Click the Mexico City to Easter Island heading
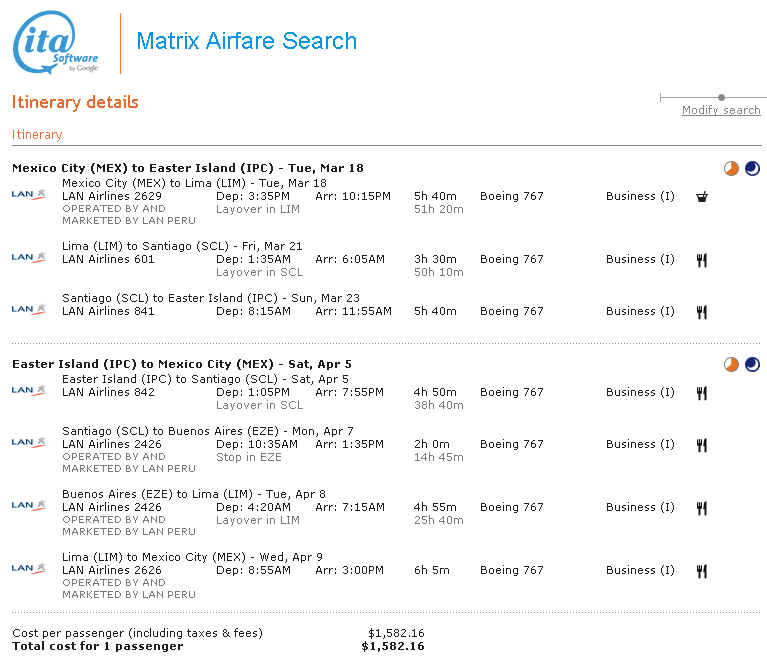 tap(188, 168)
